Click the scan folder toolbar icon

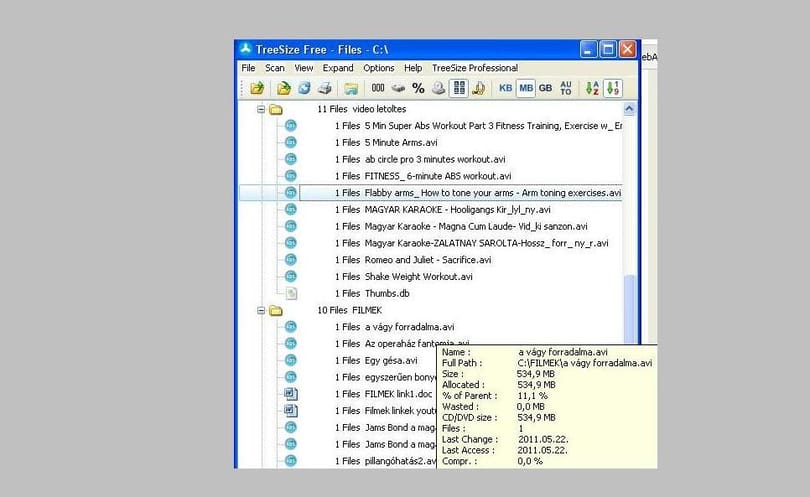pos(284,88)
